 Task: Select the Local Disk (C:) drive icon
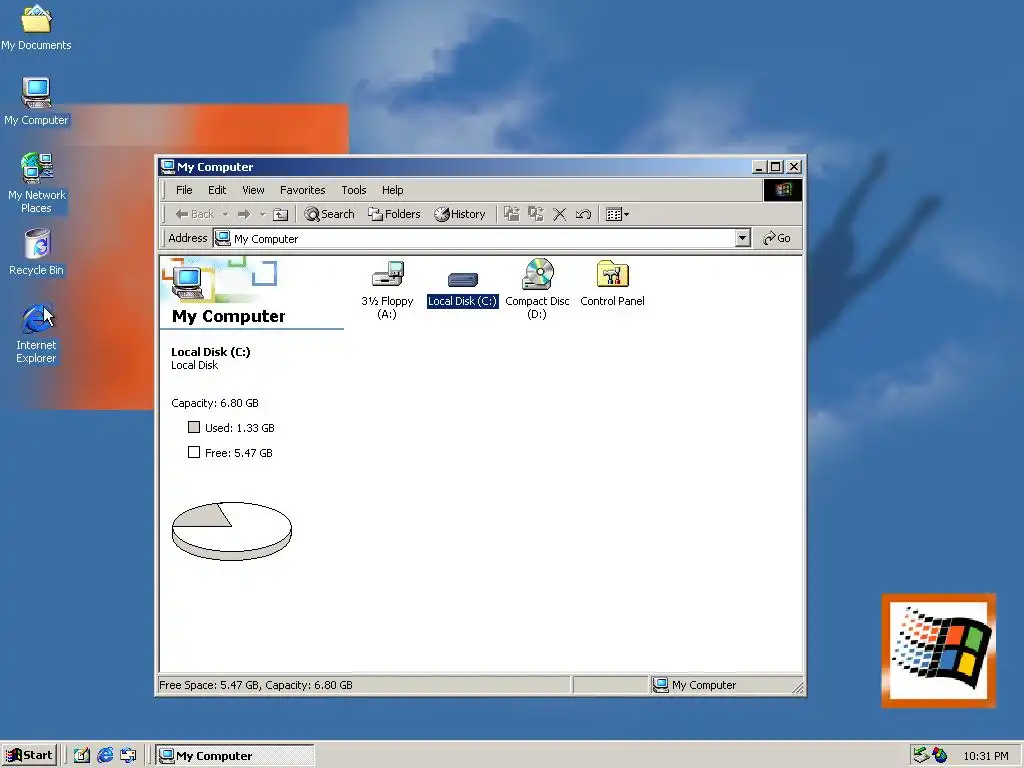462,280
